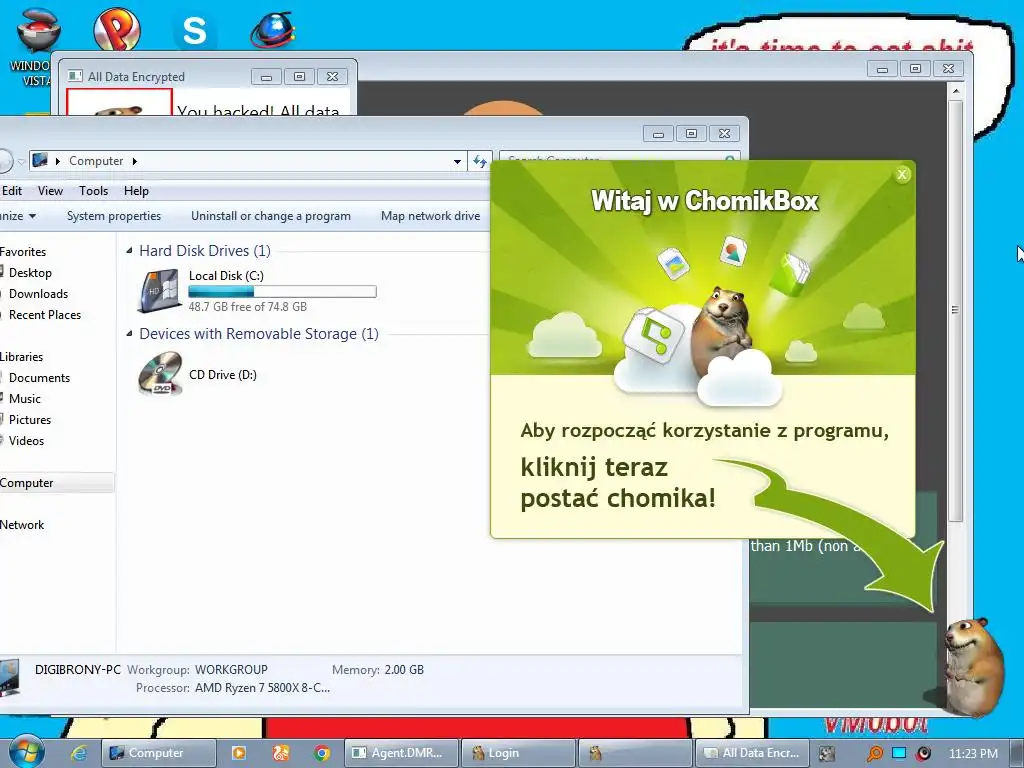
Task: Click "Memory: 2.00 GB" in details pane
Action: (377, 670)
